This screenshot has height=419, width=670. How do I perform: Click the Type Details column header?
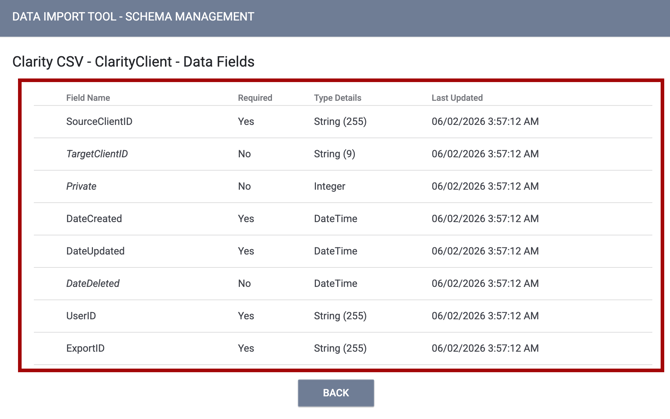pos(338,98)
